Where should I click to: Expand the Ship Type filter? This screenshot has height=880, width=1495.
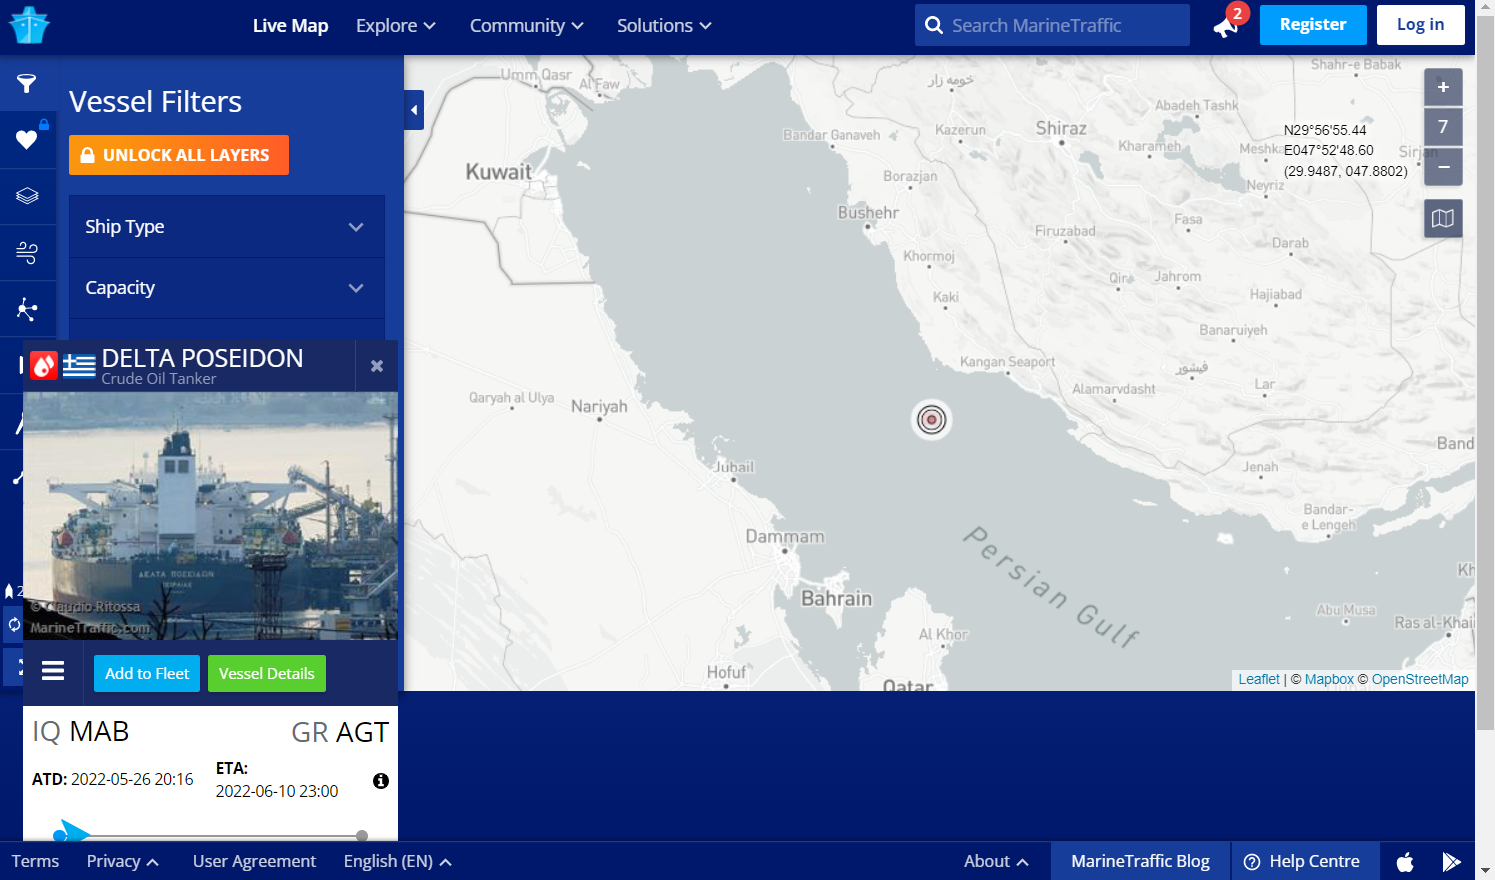(x=227, y=227)
